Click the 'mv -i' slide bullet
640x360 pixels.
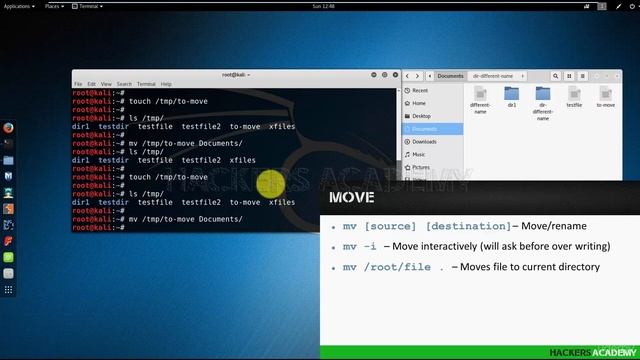coord(476,247)
